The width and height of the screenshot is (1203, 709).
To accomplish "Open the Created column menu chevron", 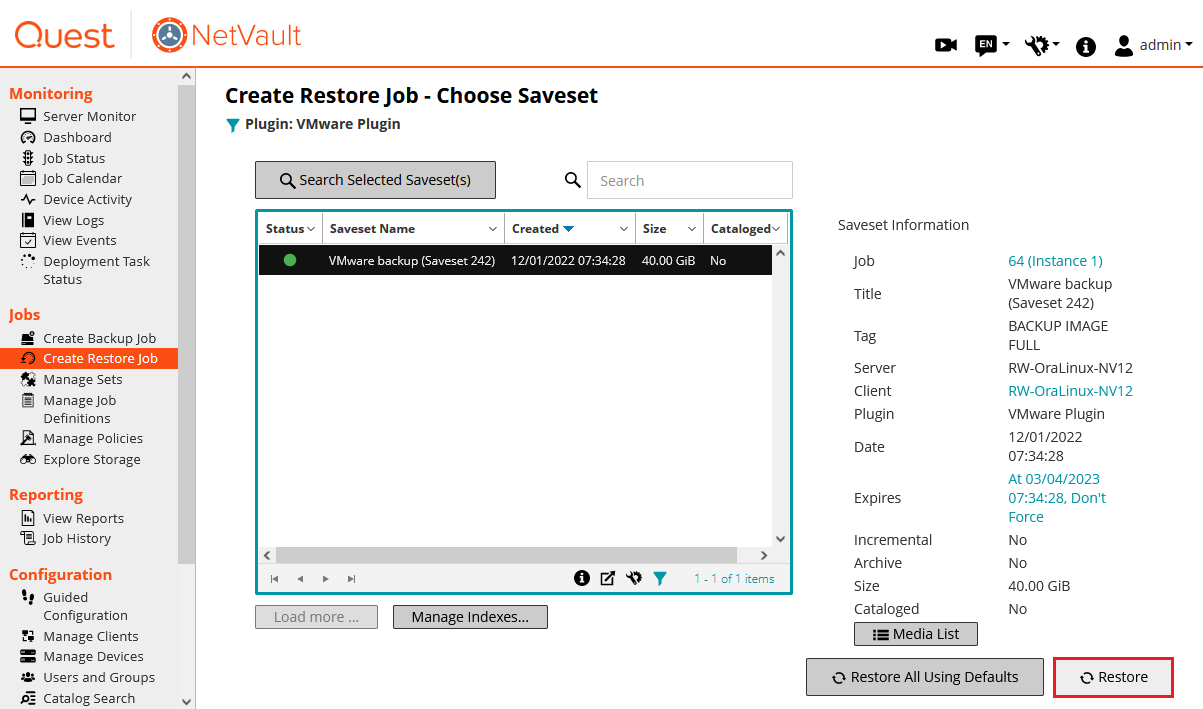I will point(624,229).
